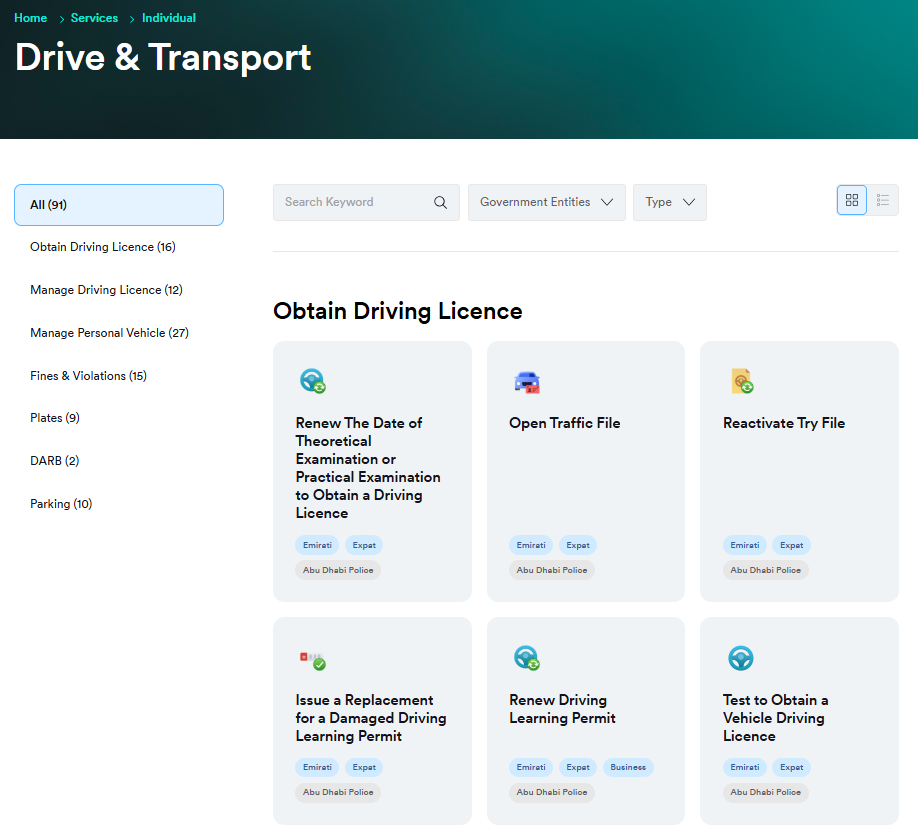Navigate to Services breadcrumb link
This screenshot has width=918, height=839.
click(x=94, y=18)
